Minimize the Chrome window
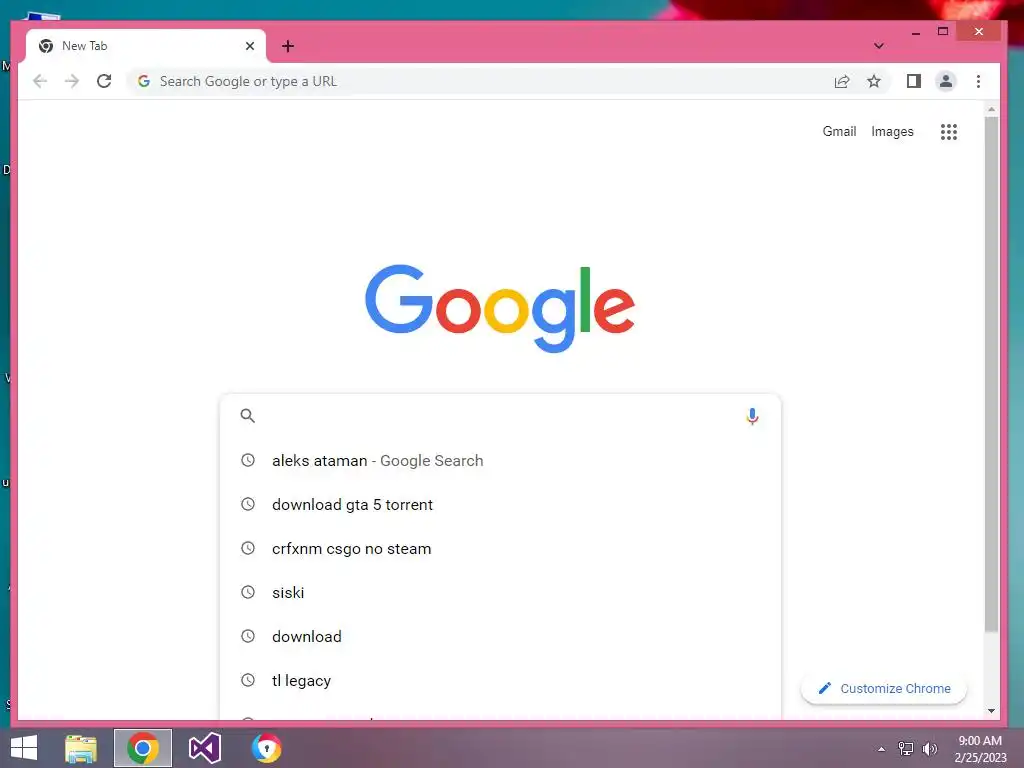Image resolution: width=1024 pixels, height=768 pixels. coord(916,31)
